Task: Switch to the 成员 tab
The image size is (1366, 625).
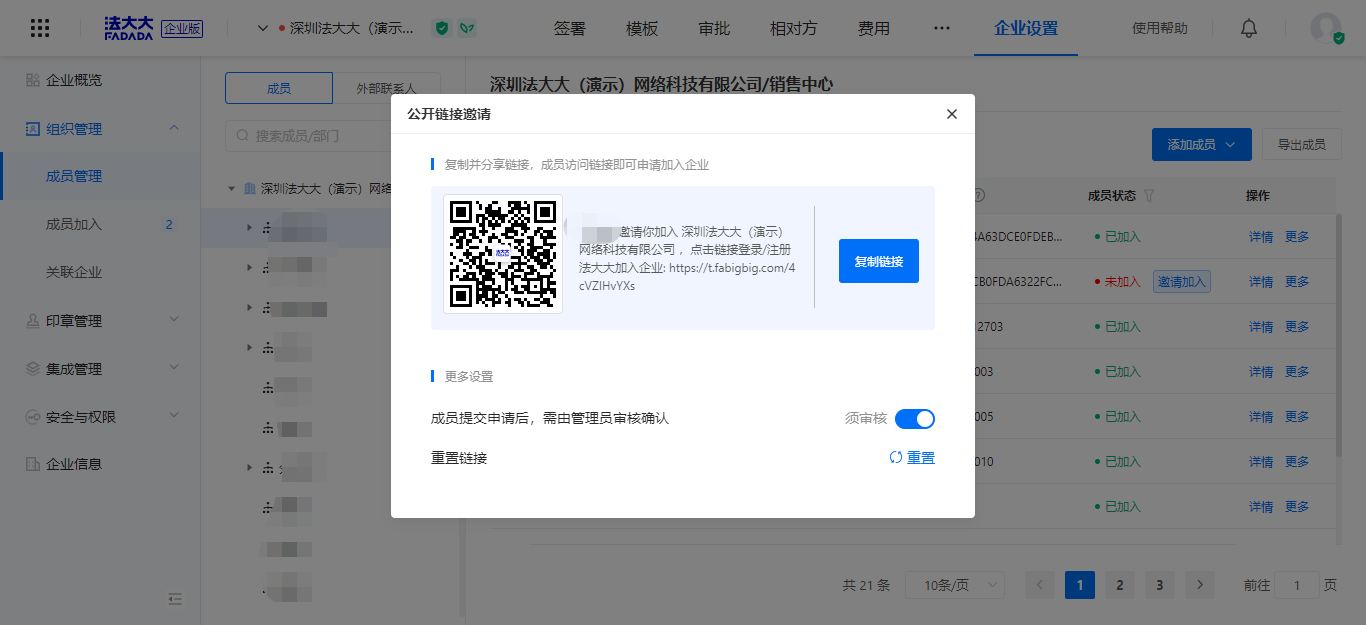Action: [279, 88]
